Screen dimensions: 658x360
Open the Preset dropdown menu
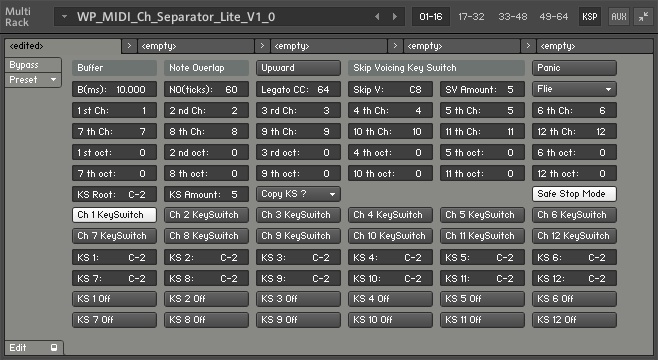33,80
